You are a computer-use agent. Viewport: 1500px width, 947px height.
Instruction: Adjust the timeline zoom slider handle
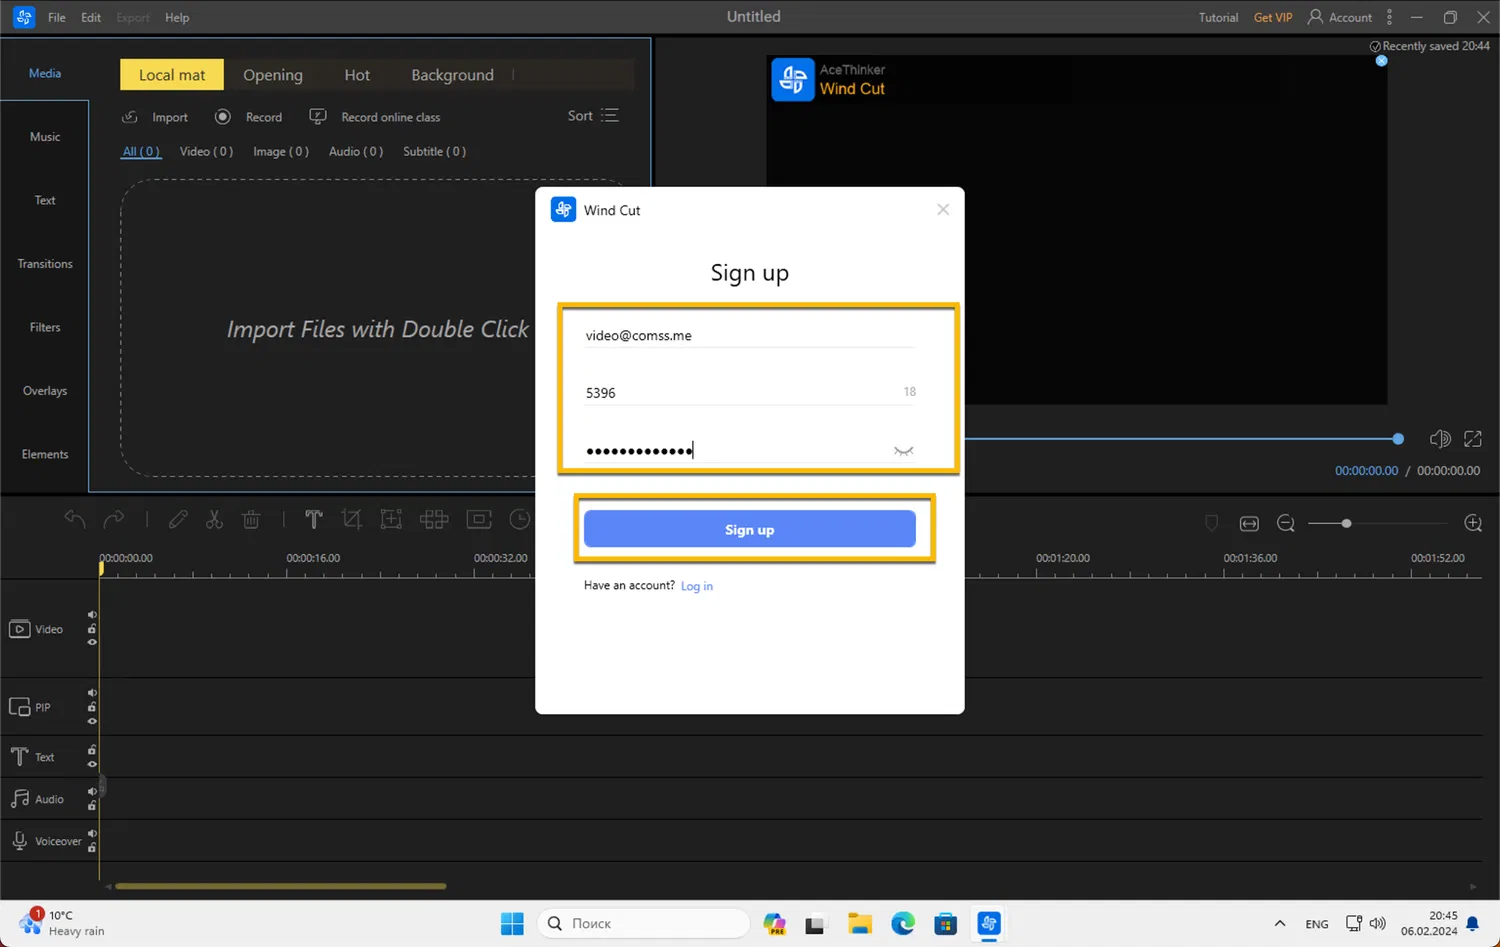1346,524
